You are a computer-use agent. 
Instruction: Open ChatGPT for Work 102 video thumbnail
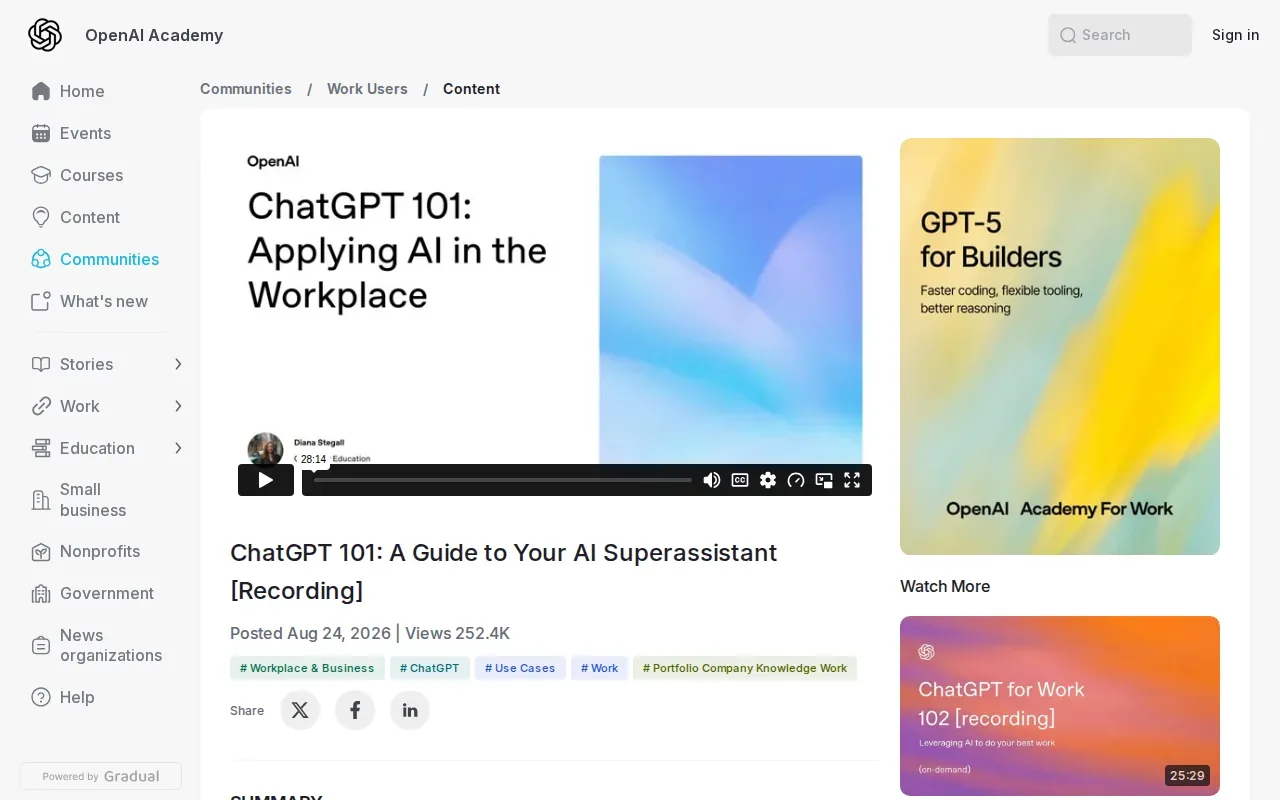pyautogui.click(x=1060, y=706)
